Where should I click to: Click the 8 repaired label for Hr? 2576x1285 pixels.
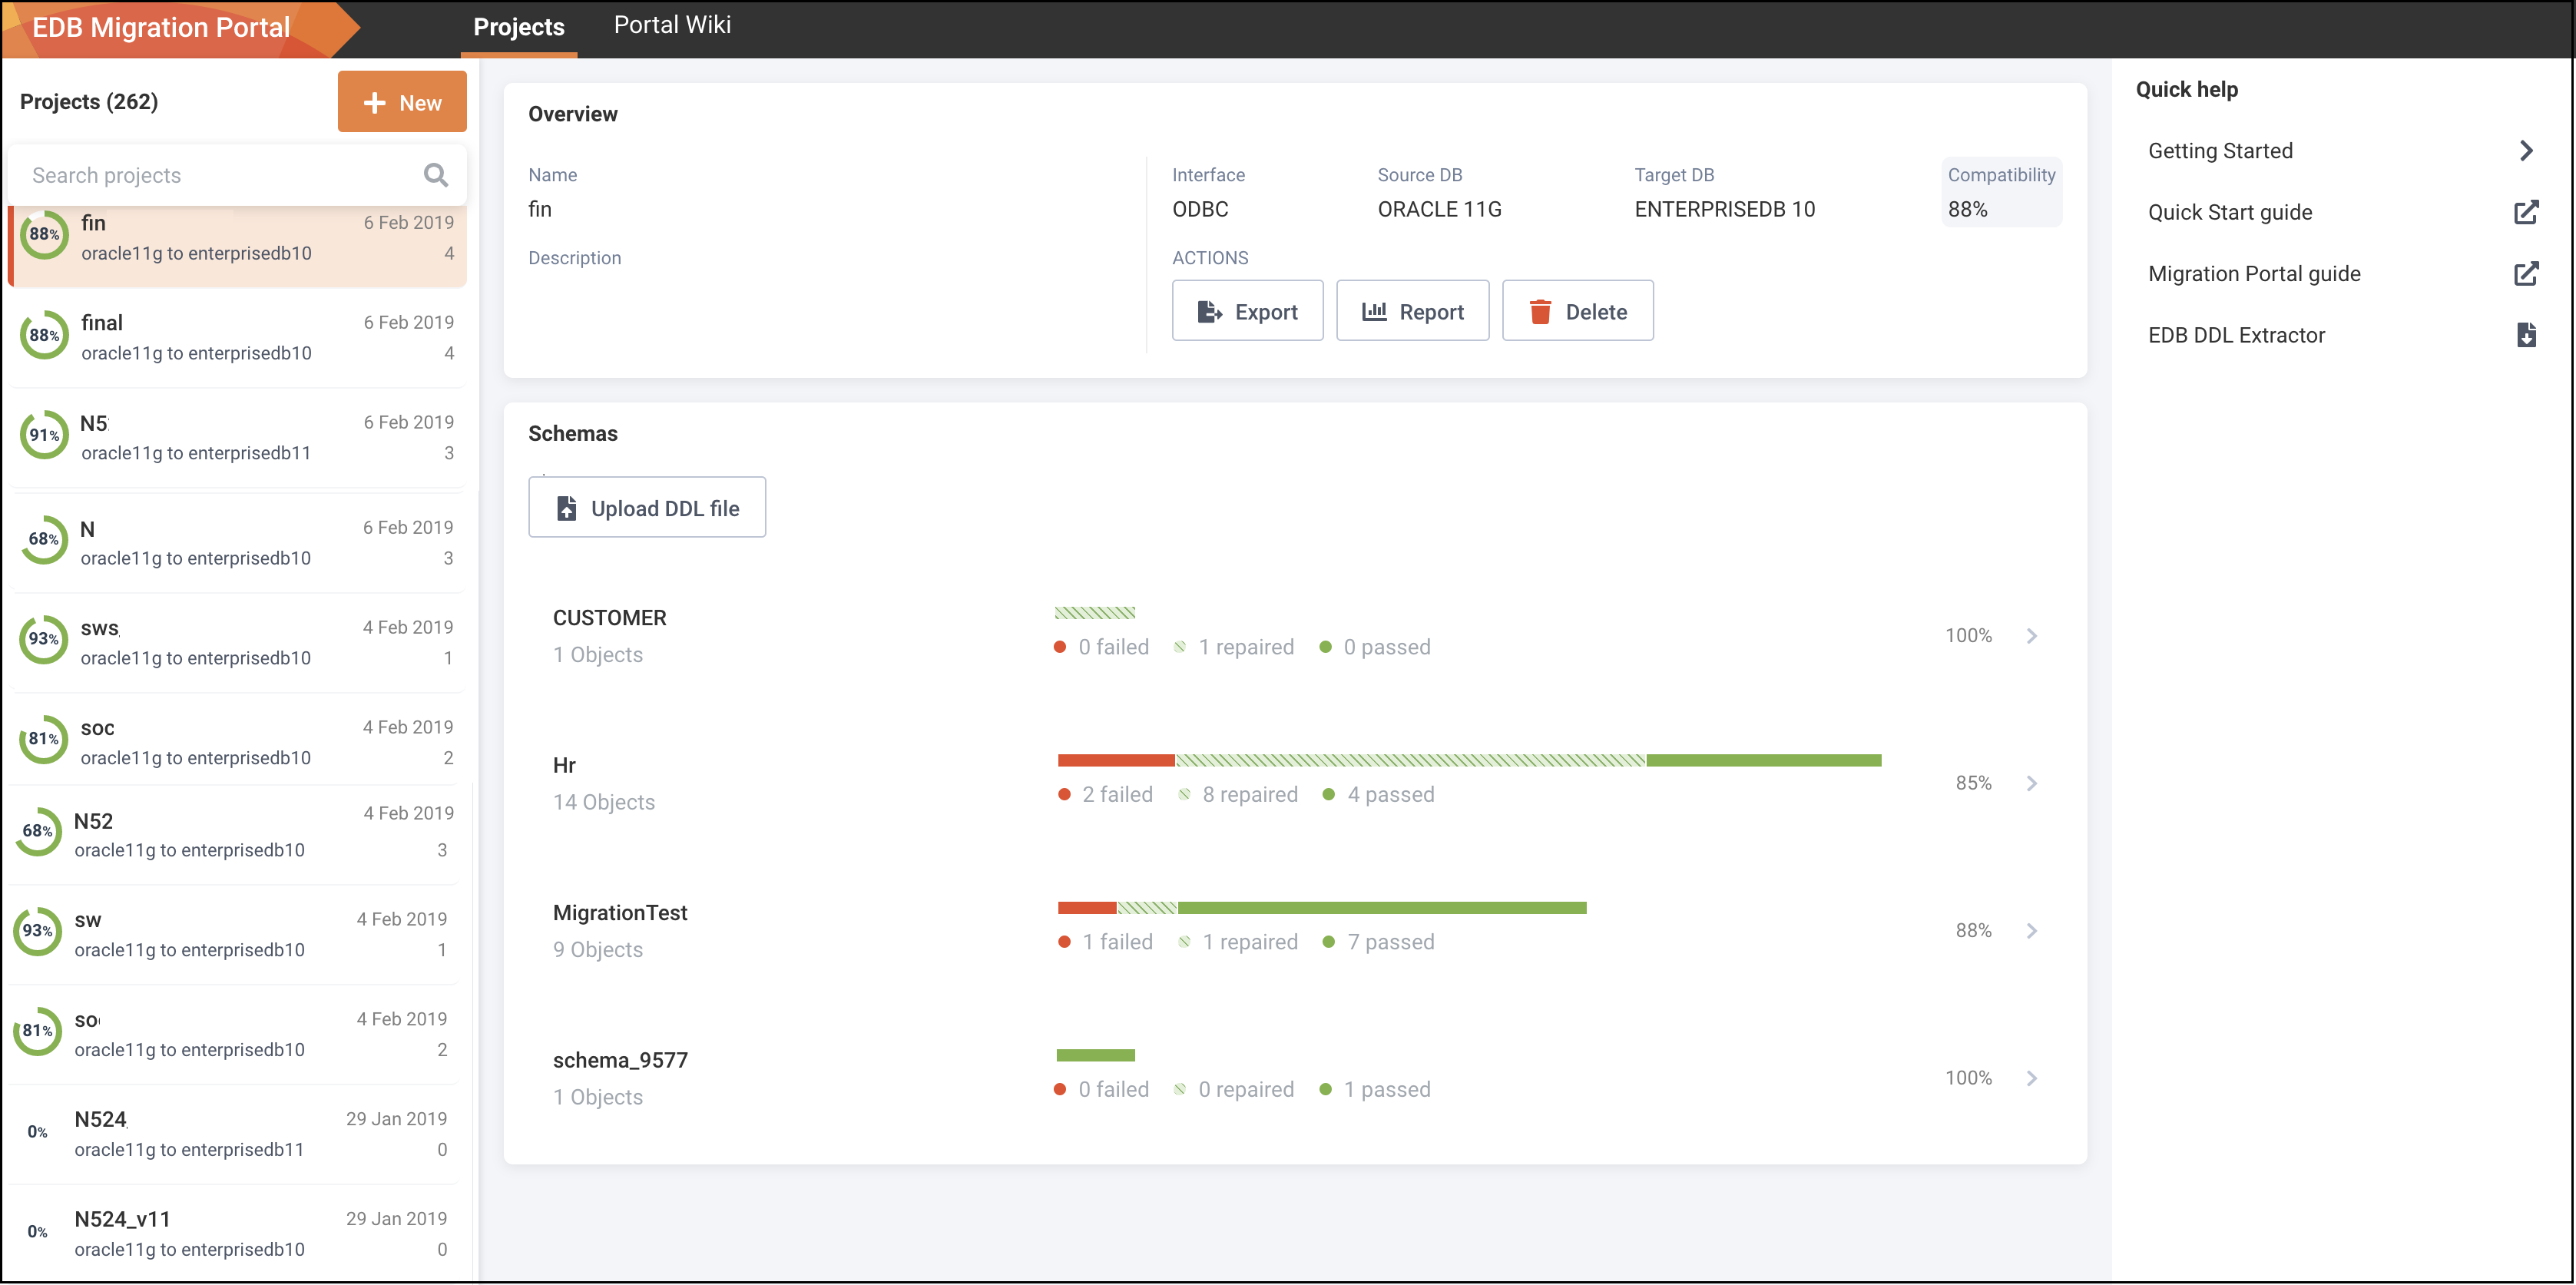[1249, 795]
